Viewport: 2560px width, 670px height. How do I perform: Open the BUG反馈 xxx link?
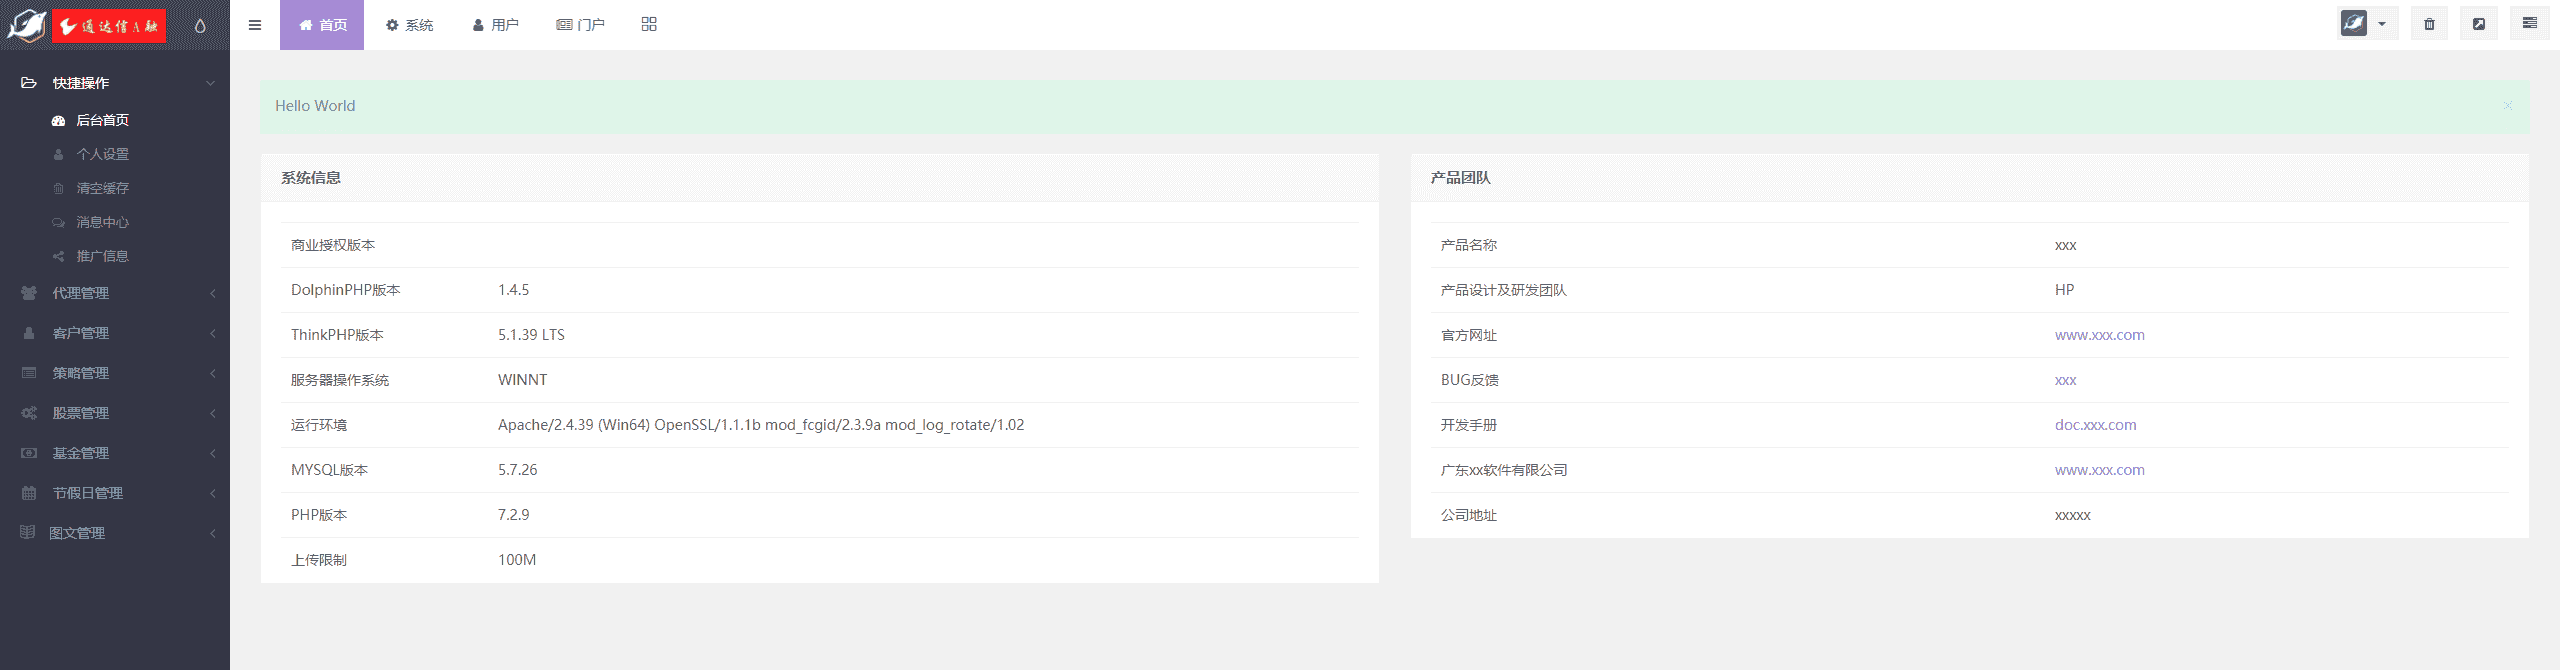[2065, 380]
